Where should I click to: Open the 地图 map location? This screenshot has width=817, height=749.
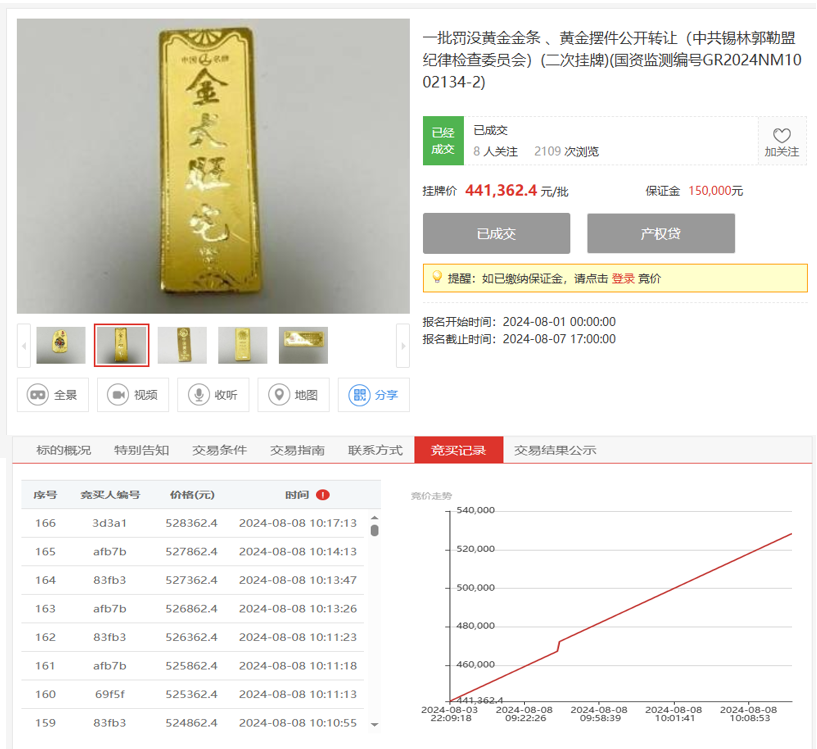[x=293, y=395]
